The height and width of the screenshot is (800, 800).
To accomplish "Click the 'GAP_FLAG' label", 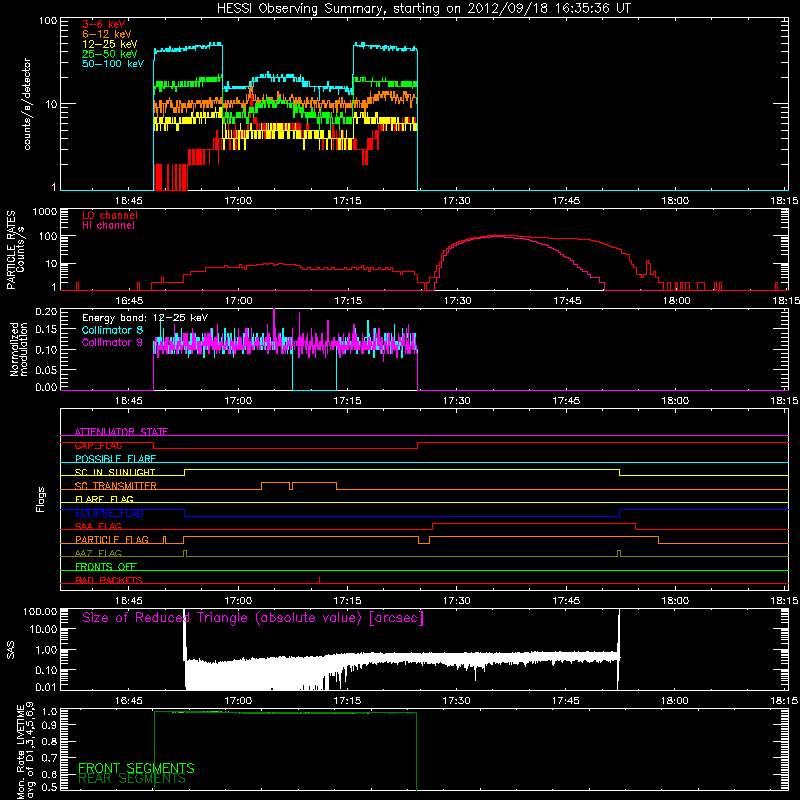I will pyautogui.click(x=98, y=445).
